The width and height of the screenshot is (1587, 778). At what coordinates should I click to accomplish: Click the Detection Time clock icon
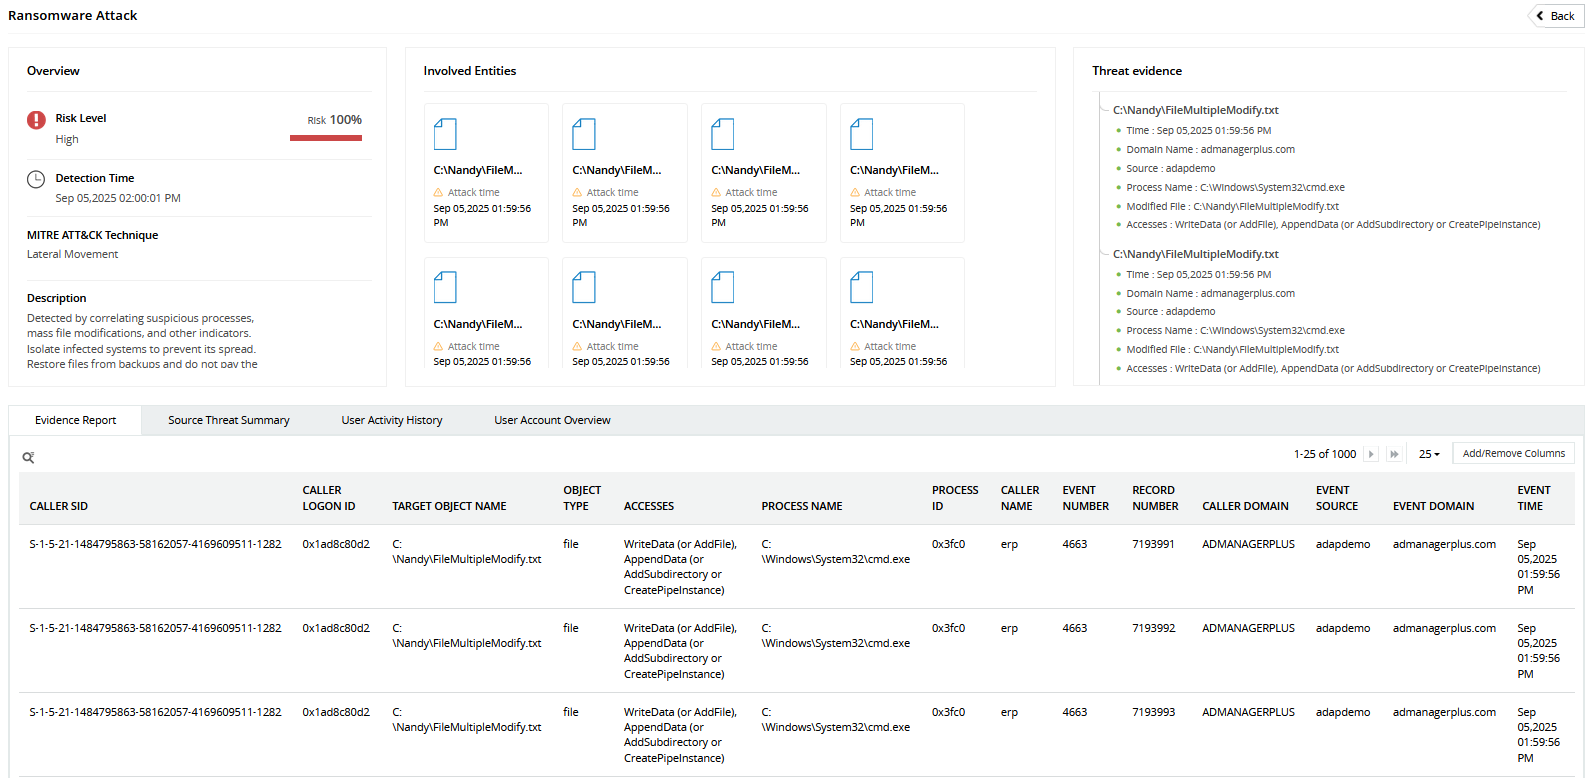tap(36, 179)
